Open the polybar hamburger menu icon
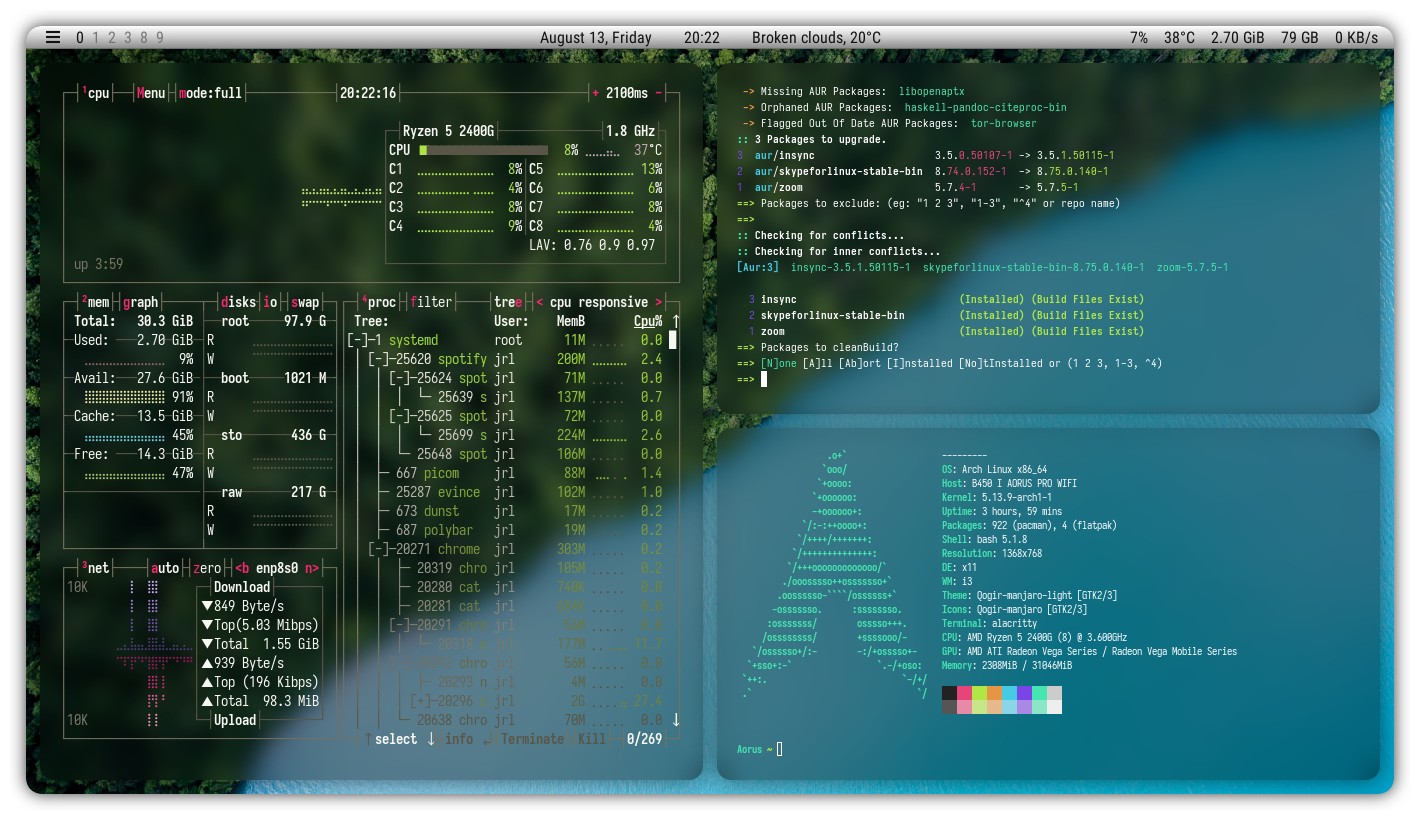This screenshot has width=1420, height=820. tap(53, 37)
